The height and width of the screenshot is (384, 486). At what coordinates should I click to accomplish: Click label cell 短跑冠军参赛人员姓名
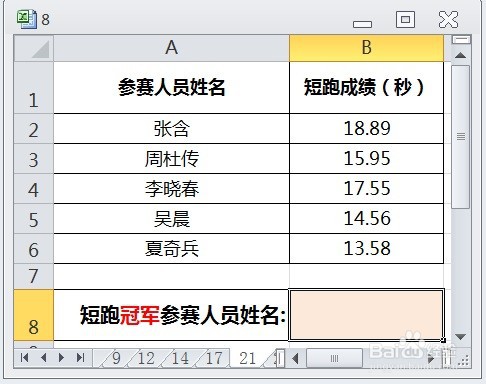[x=171, y=315]
